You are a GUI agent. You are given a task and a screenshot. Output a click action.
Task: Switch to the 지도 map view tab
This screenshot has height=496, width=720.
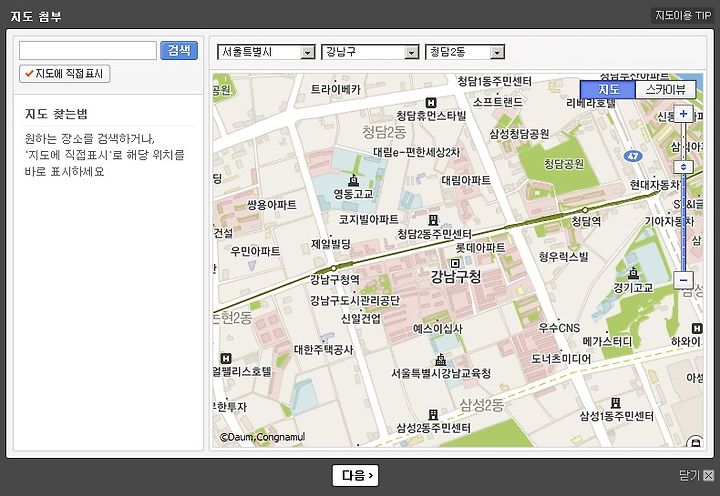coord(608,90)
